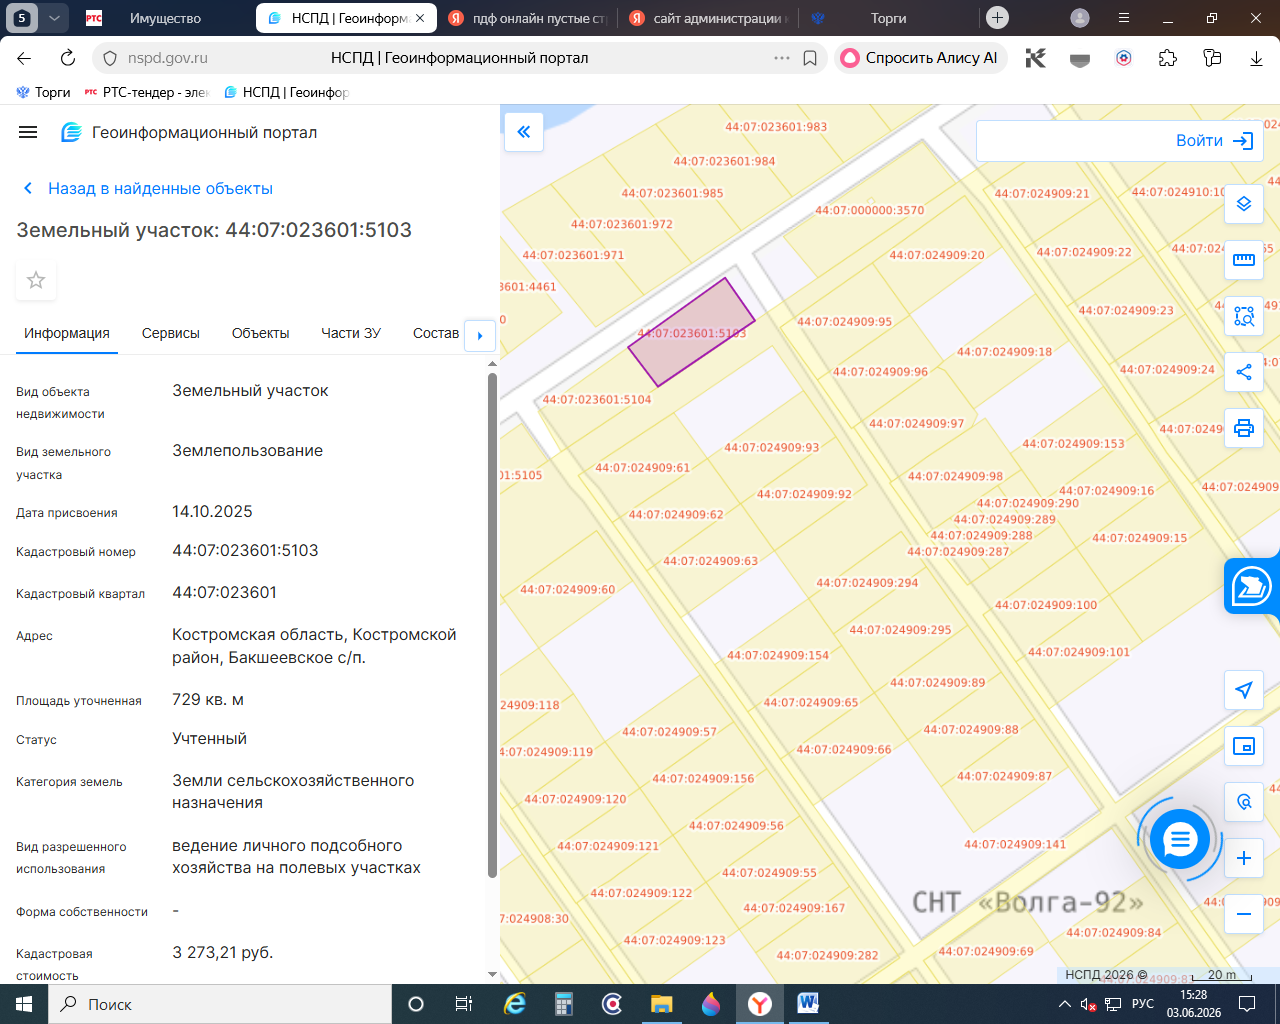Switch to the Торги browser tab

click(x=888, y=18)
